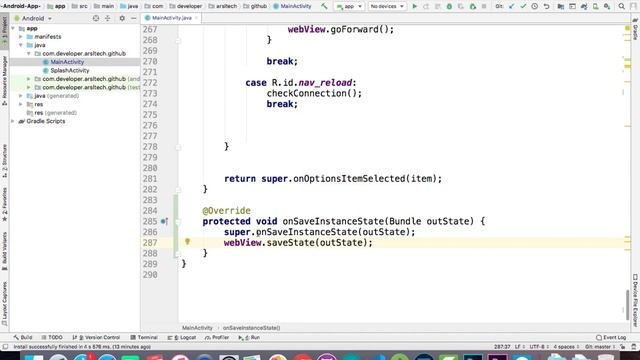The image size is (640, 360).
Task: Open the TODO tool window
Action: tap(52, 338)
